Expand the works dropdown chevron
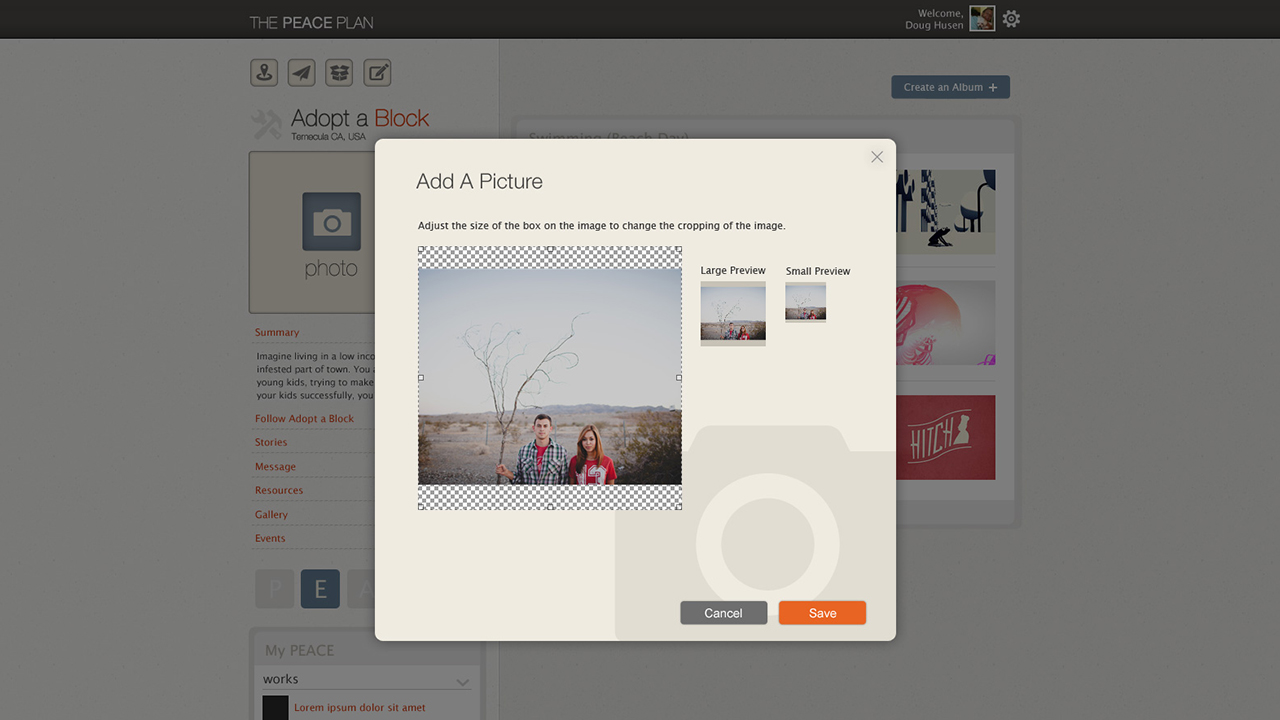Screen dimensions: 1280x720 pyautogui.click(x=462, y=682)
